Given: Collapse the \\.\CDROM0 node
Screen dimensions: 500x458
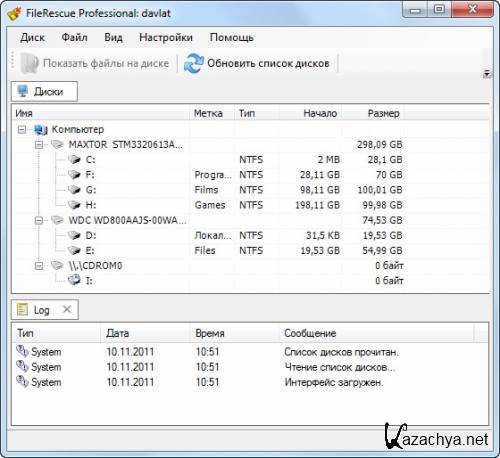Looking at the screenshot, I should point(39,266).
